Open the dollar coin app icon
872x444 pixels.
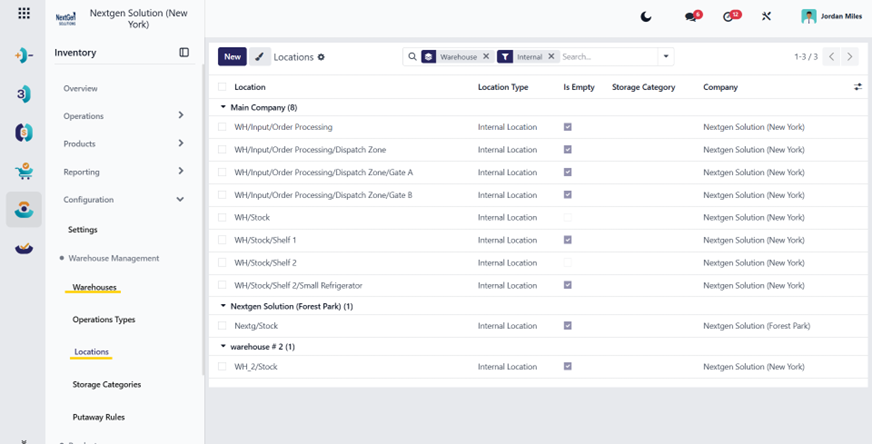(x=24, y=132)
